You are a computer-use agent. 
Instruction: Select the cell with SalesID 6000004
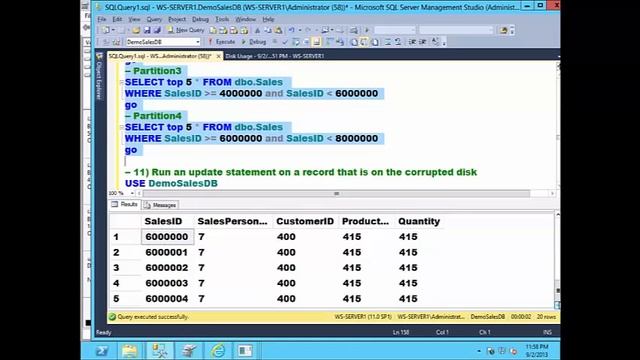tap(167, 299)
